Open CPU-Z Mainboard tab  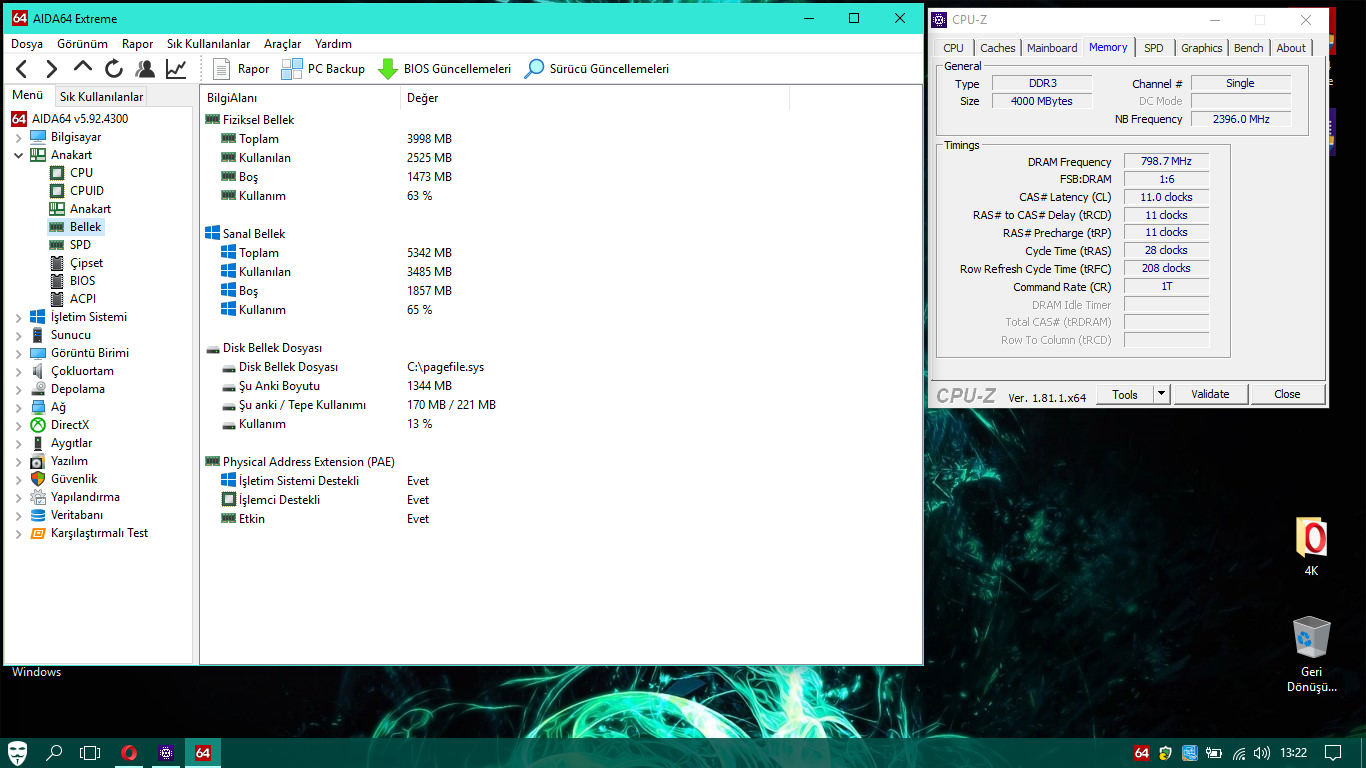1052,48
